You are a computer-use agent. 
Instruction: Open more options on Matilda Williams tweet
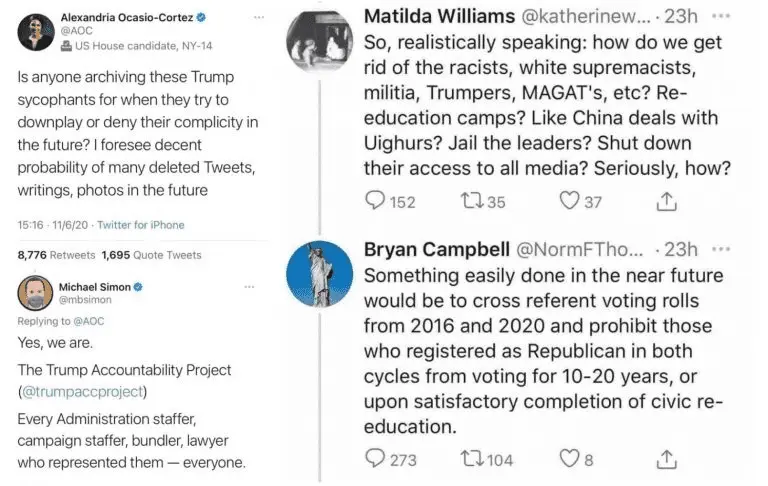coord(719,17)
